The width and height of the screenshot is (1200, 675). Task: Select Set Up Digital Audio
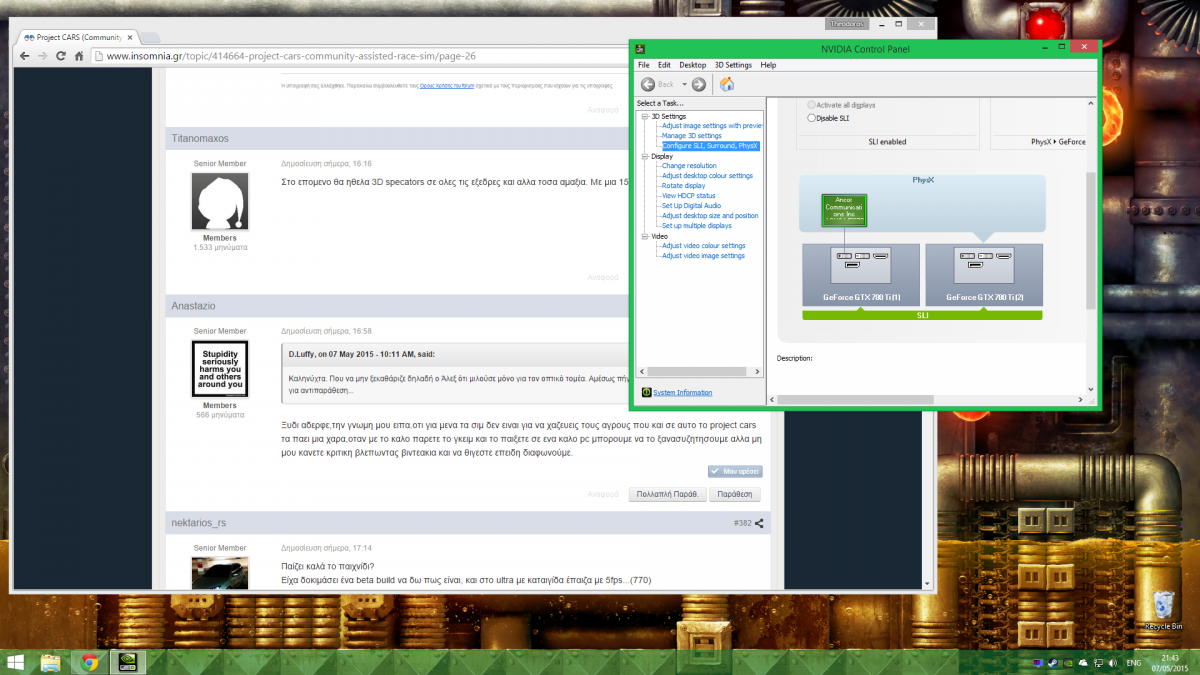click(691, 206)
